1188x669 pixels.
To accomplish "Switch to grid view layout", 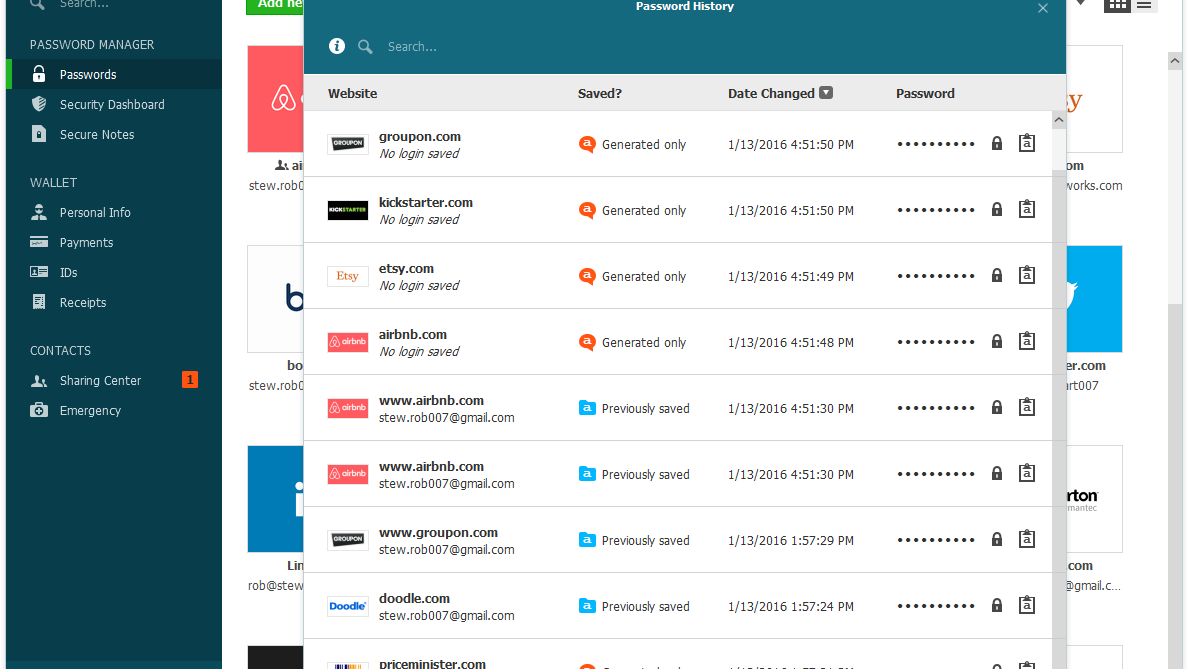I will point(1117,5).
